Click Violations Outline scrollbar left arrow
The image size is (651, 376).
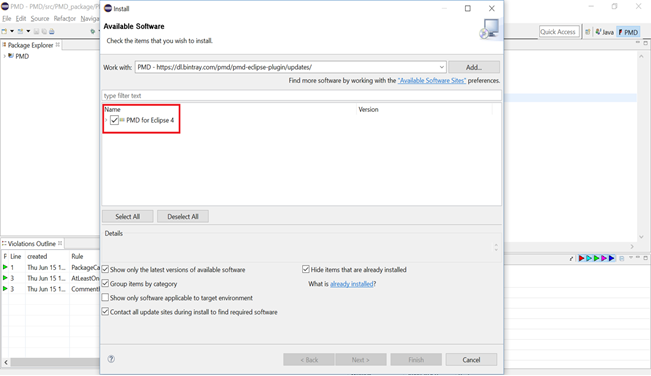[6, 362]
